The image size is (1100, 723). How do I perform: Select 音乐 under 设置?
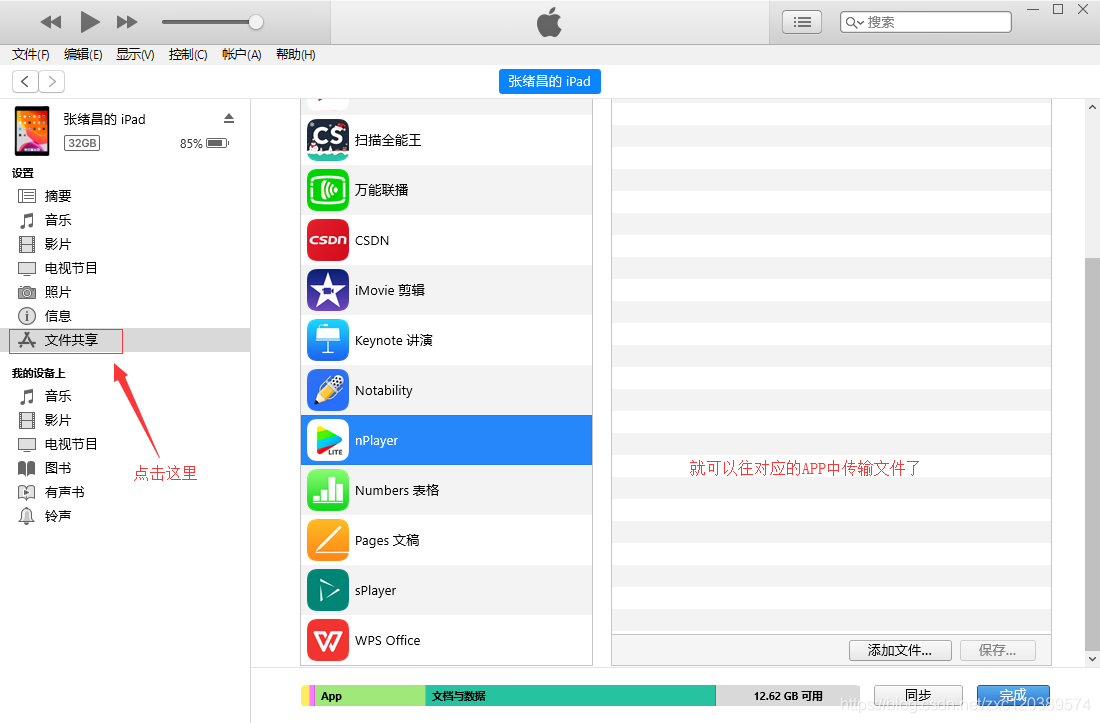pos(58,220)
